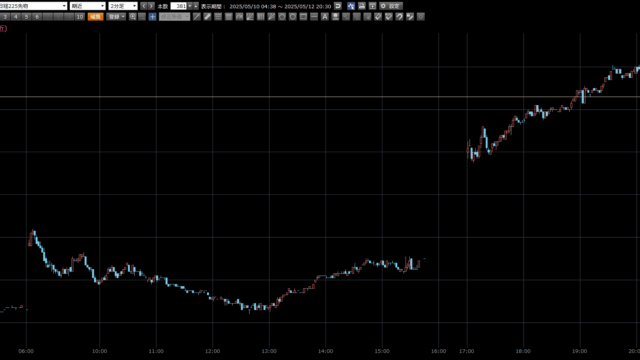Toggle the blue chart indicator icon

tap(351, 6)
